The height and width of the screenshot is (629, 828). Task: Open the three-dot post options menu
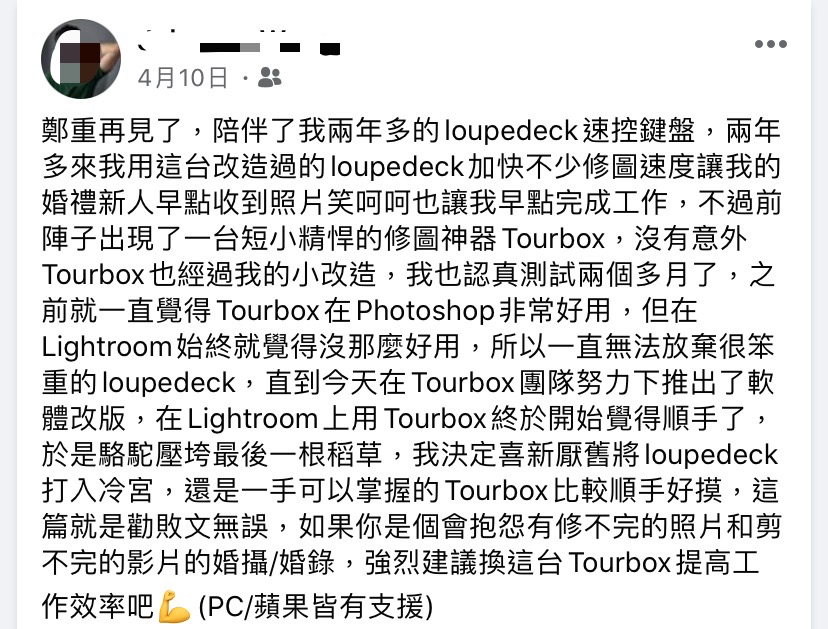(x=770, y=44)
